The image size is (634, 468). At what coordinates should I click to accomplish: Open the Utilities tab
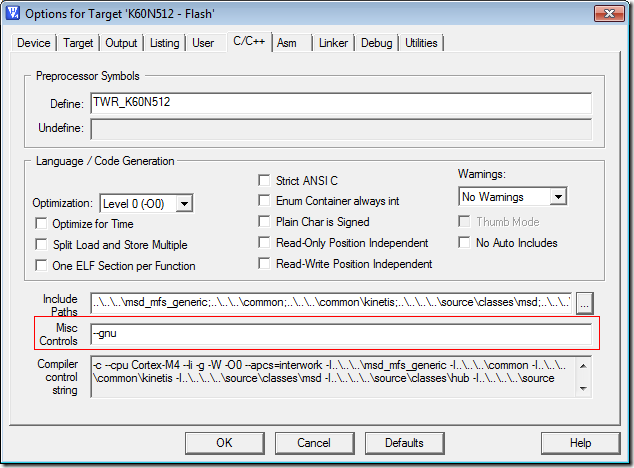tap(421, 43)
